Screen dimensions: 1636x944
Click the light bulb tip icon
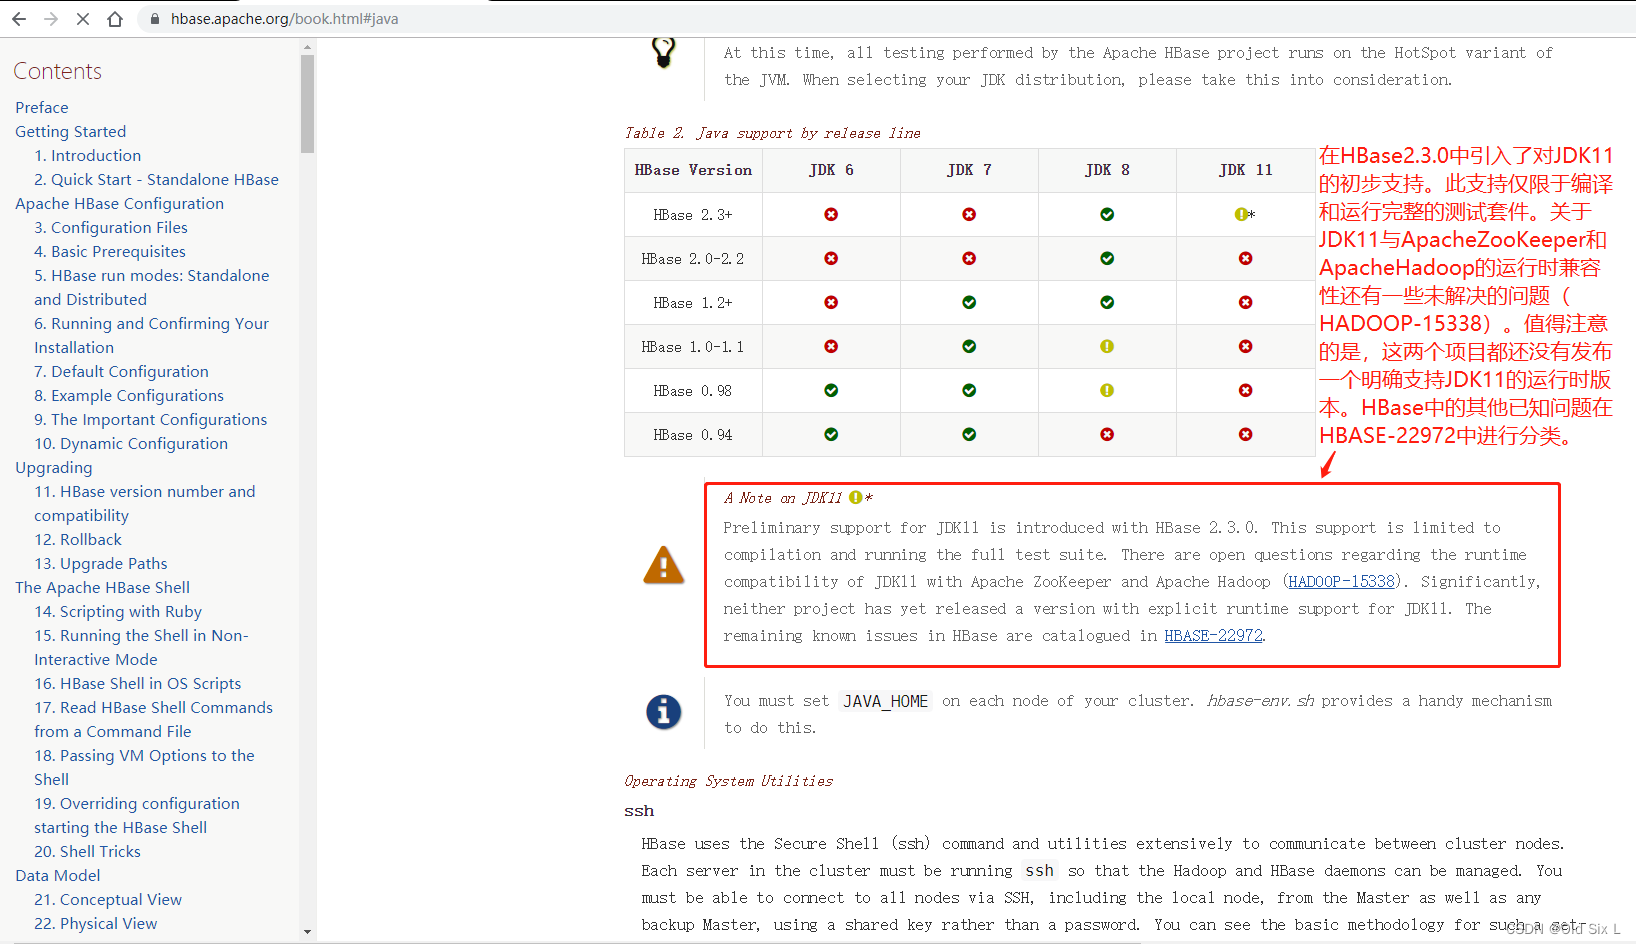tap(663, 51)
